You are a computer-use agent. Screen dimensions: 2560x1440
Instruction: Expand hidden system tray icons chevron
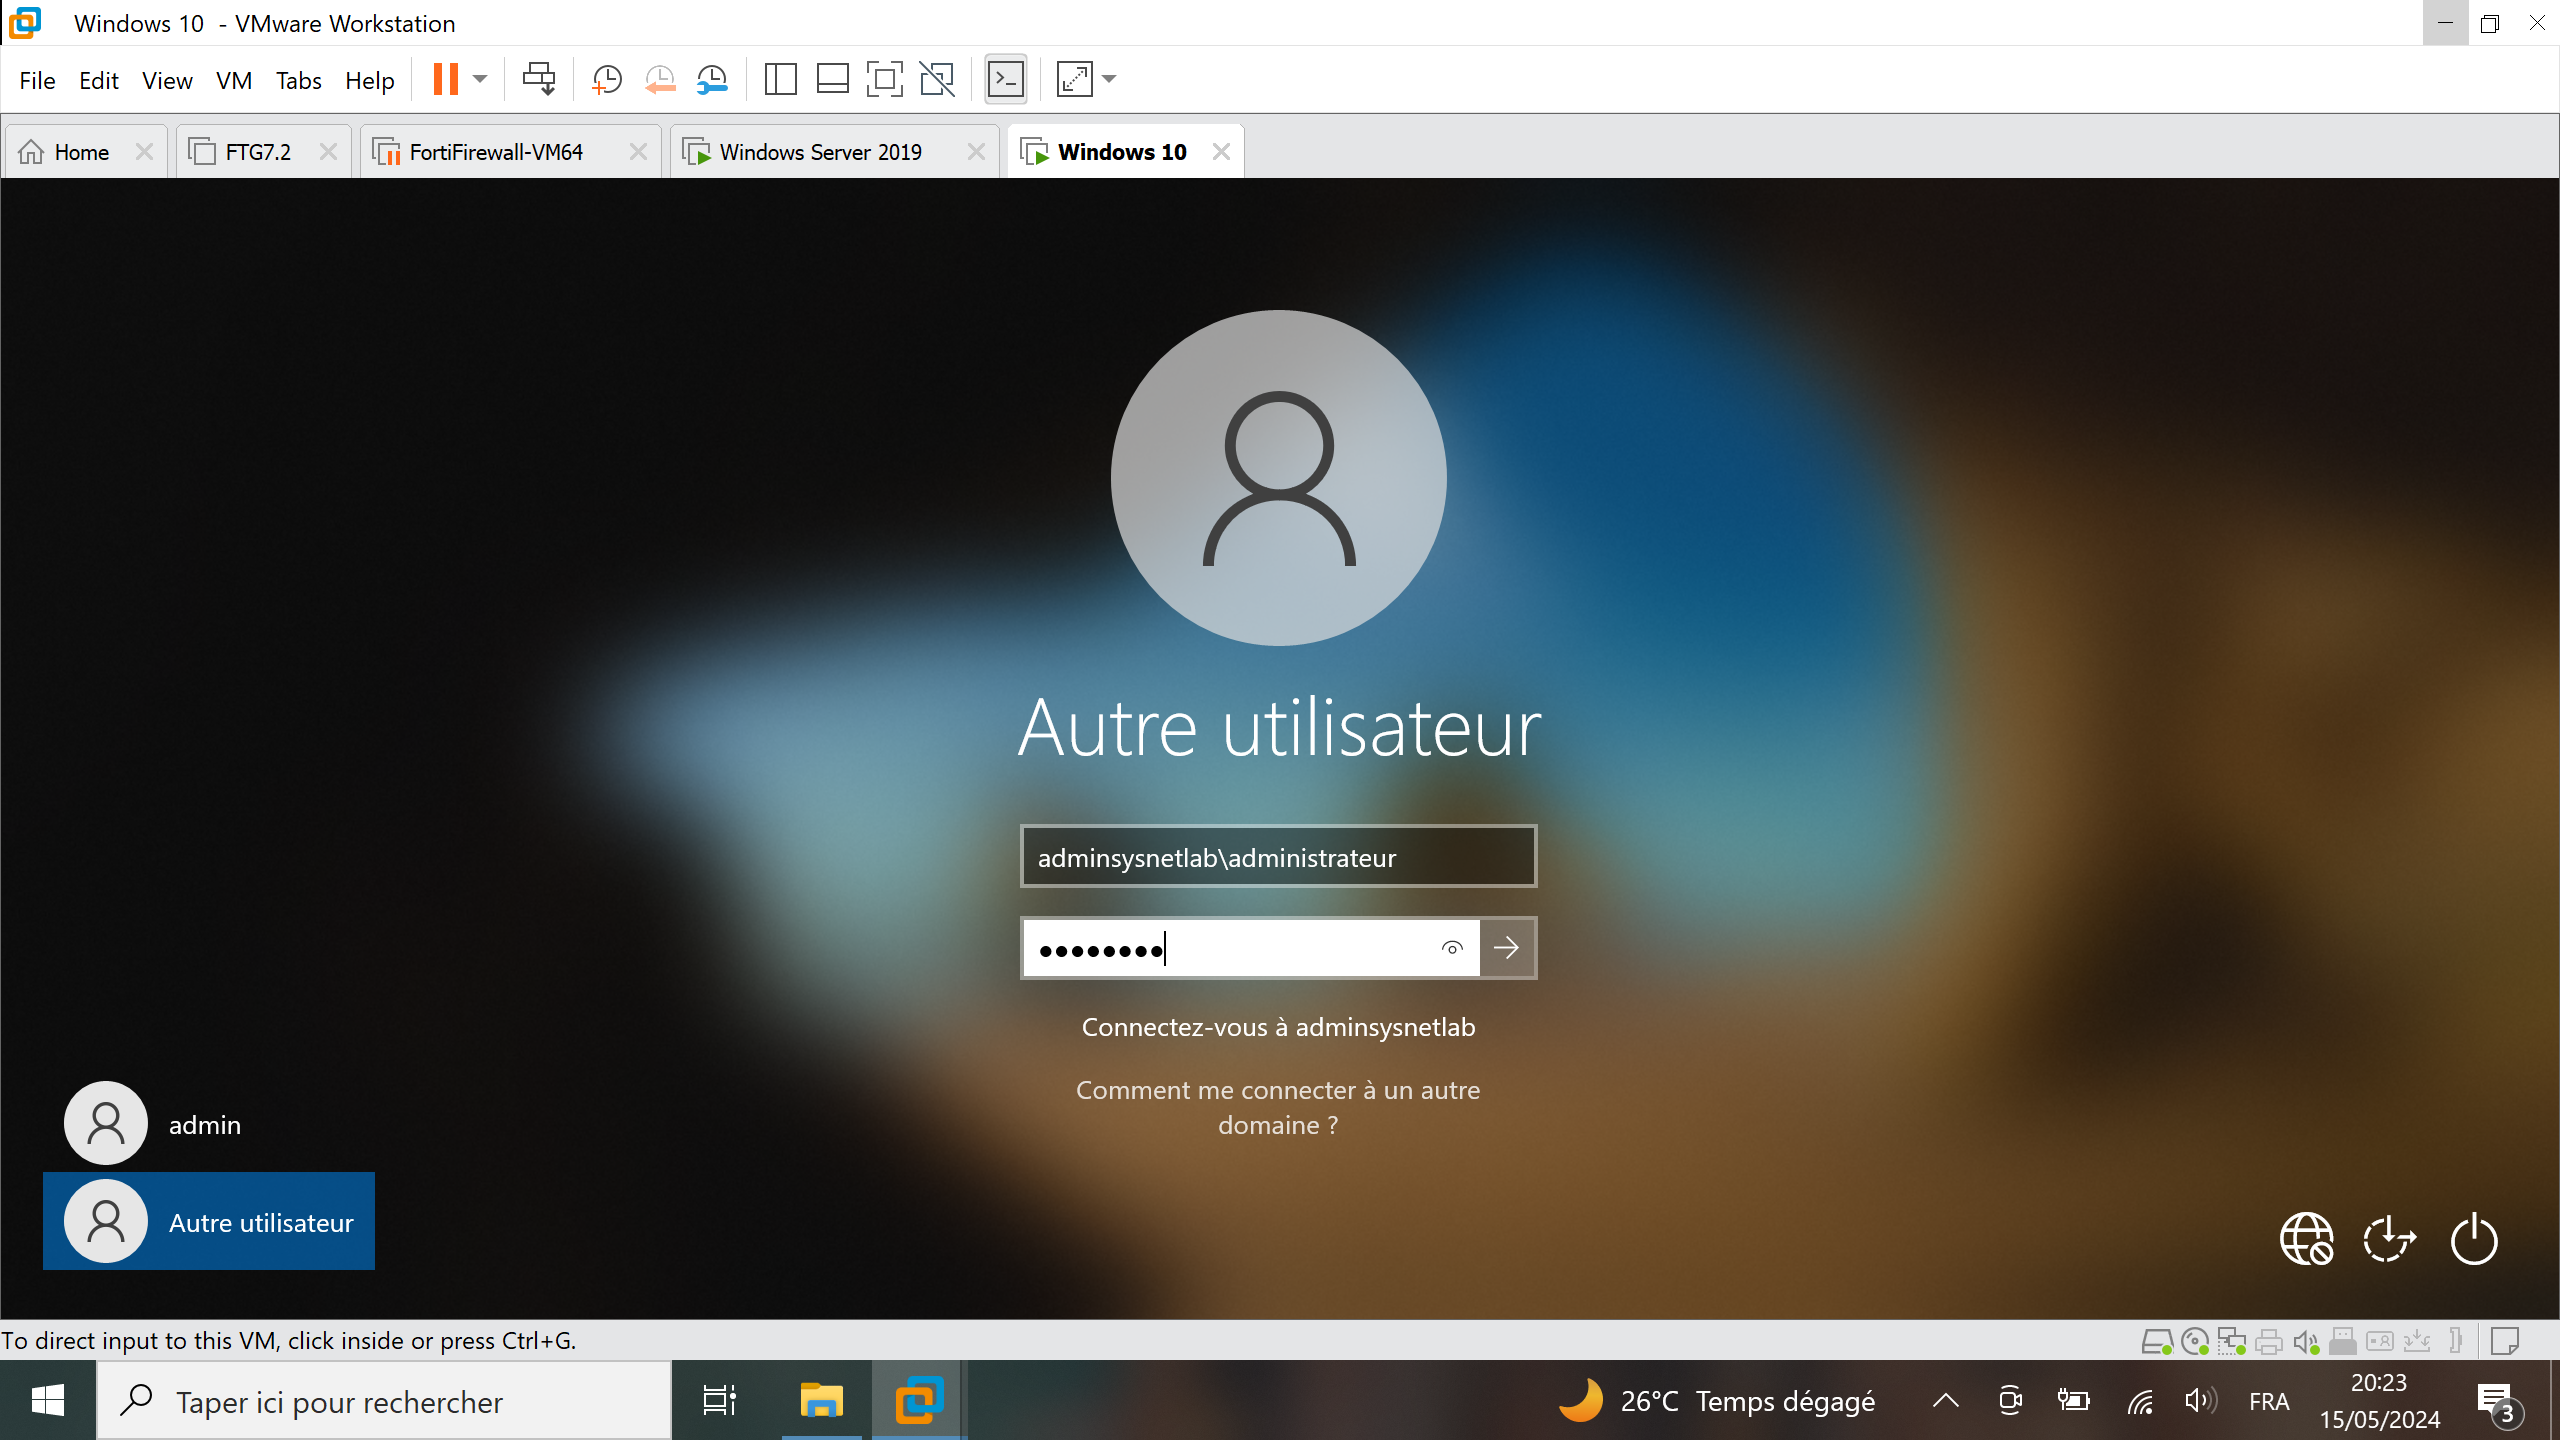click(x=1946, y=1401)
